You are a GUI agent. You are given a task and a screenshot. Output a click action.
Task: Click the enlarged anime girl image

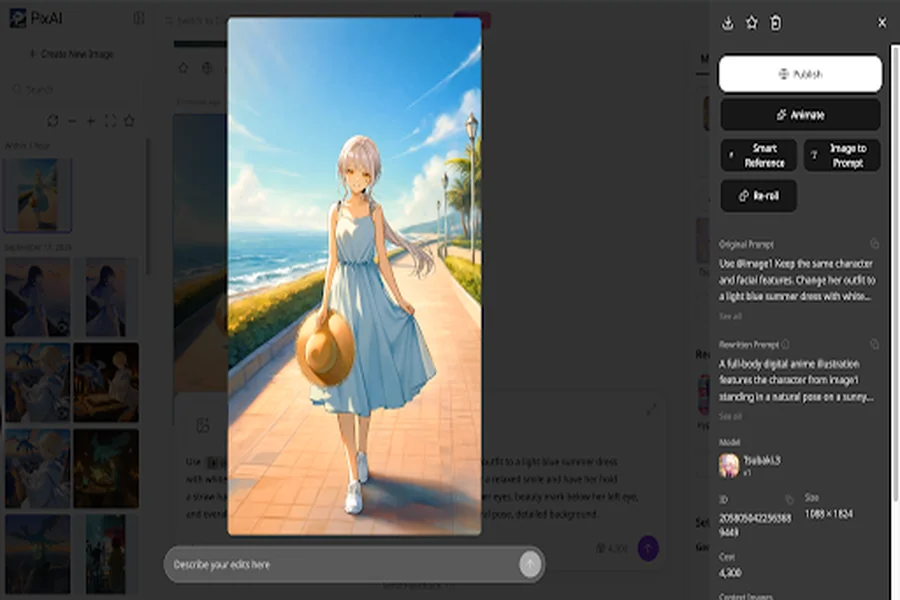point(354,276)
